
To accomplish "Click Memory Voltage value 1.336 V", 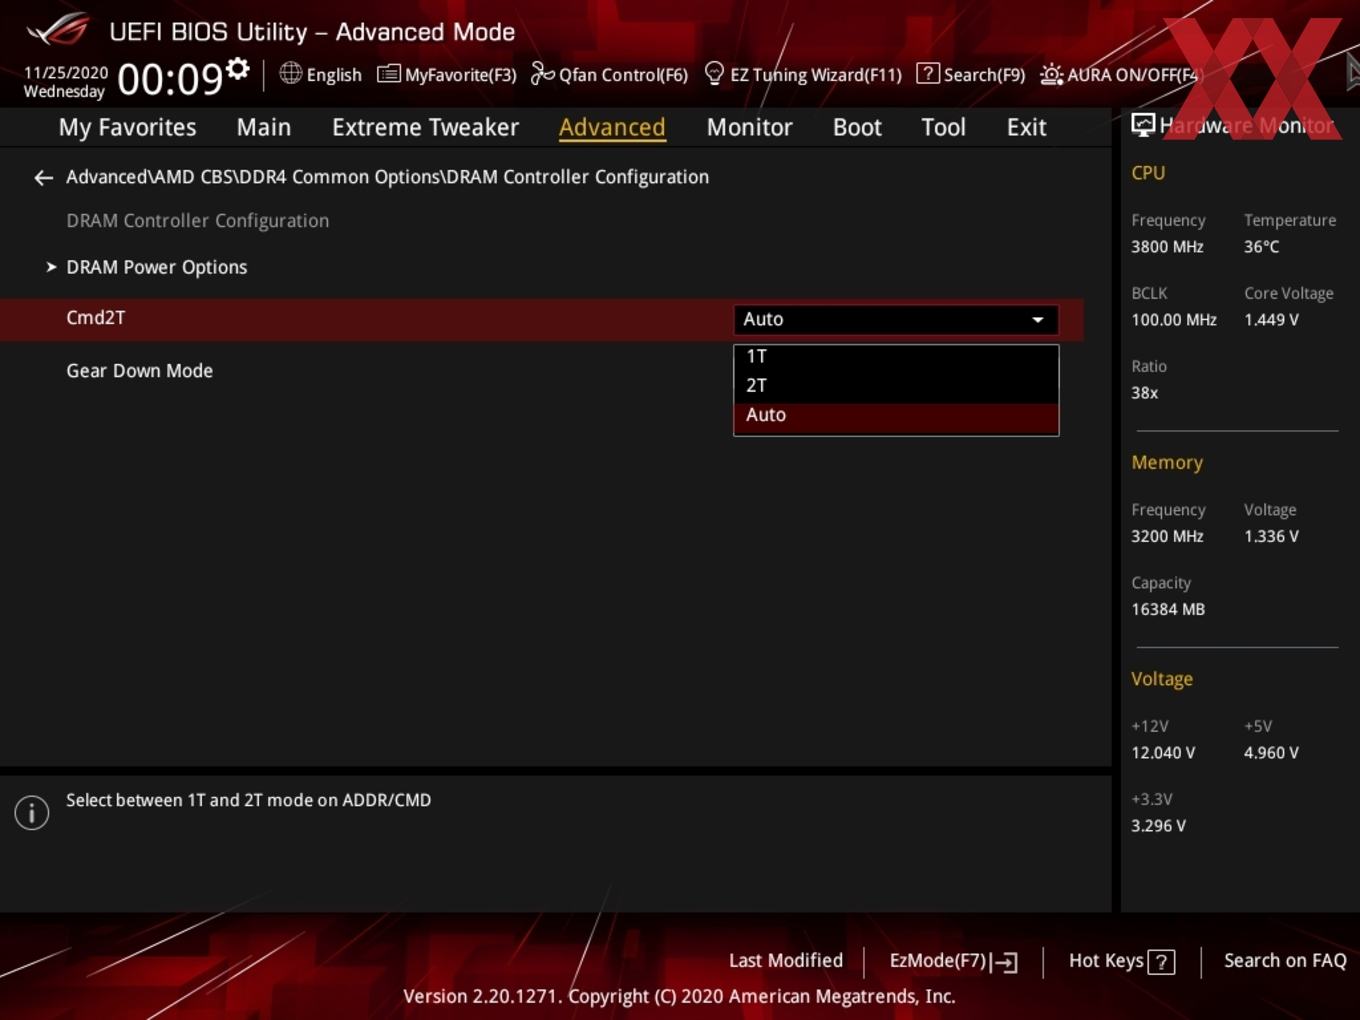I will (1271, 537).
